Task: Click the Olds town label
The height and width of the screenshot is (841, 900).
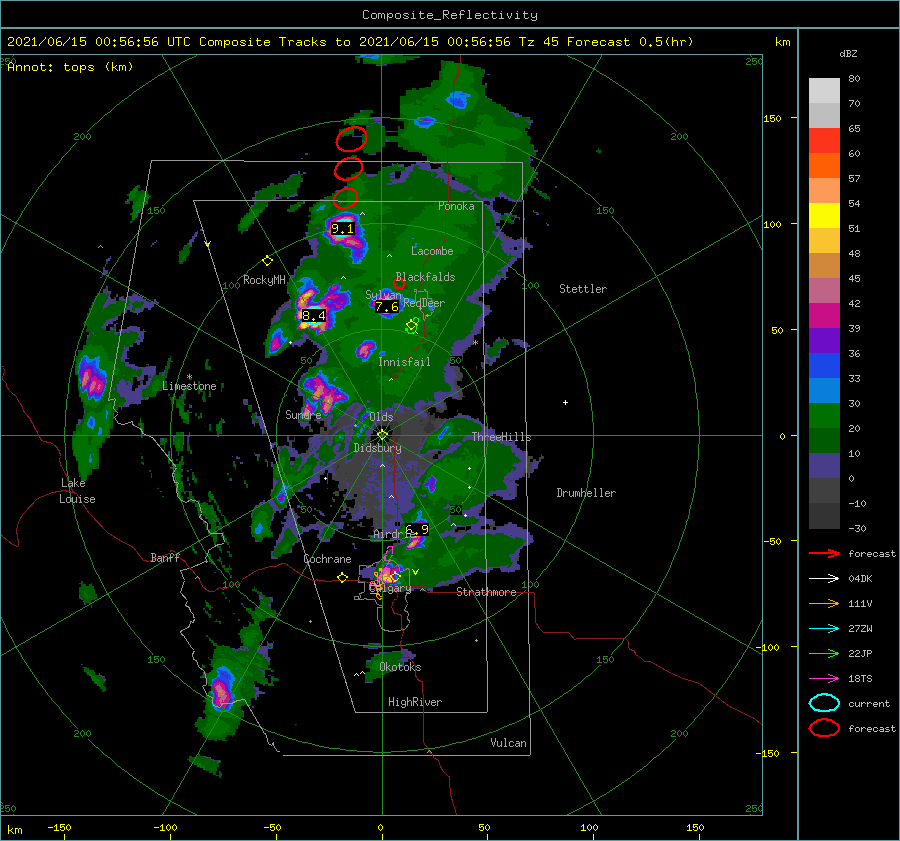Action: pos(381,417)
